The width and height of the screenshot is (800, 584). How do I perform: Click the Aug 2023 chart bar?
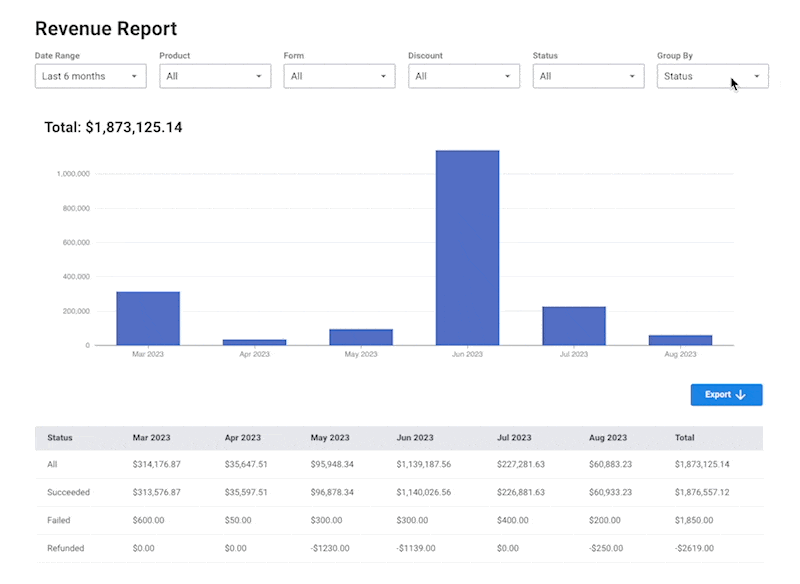coord(681,340)
